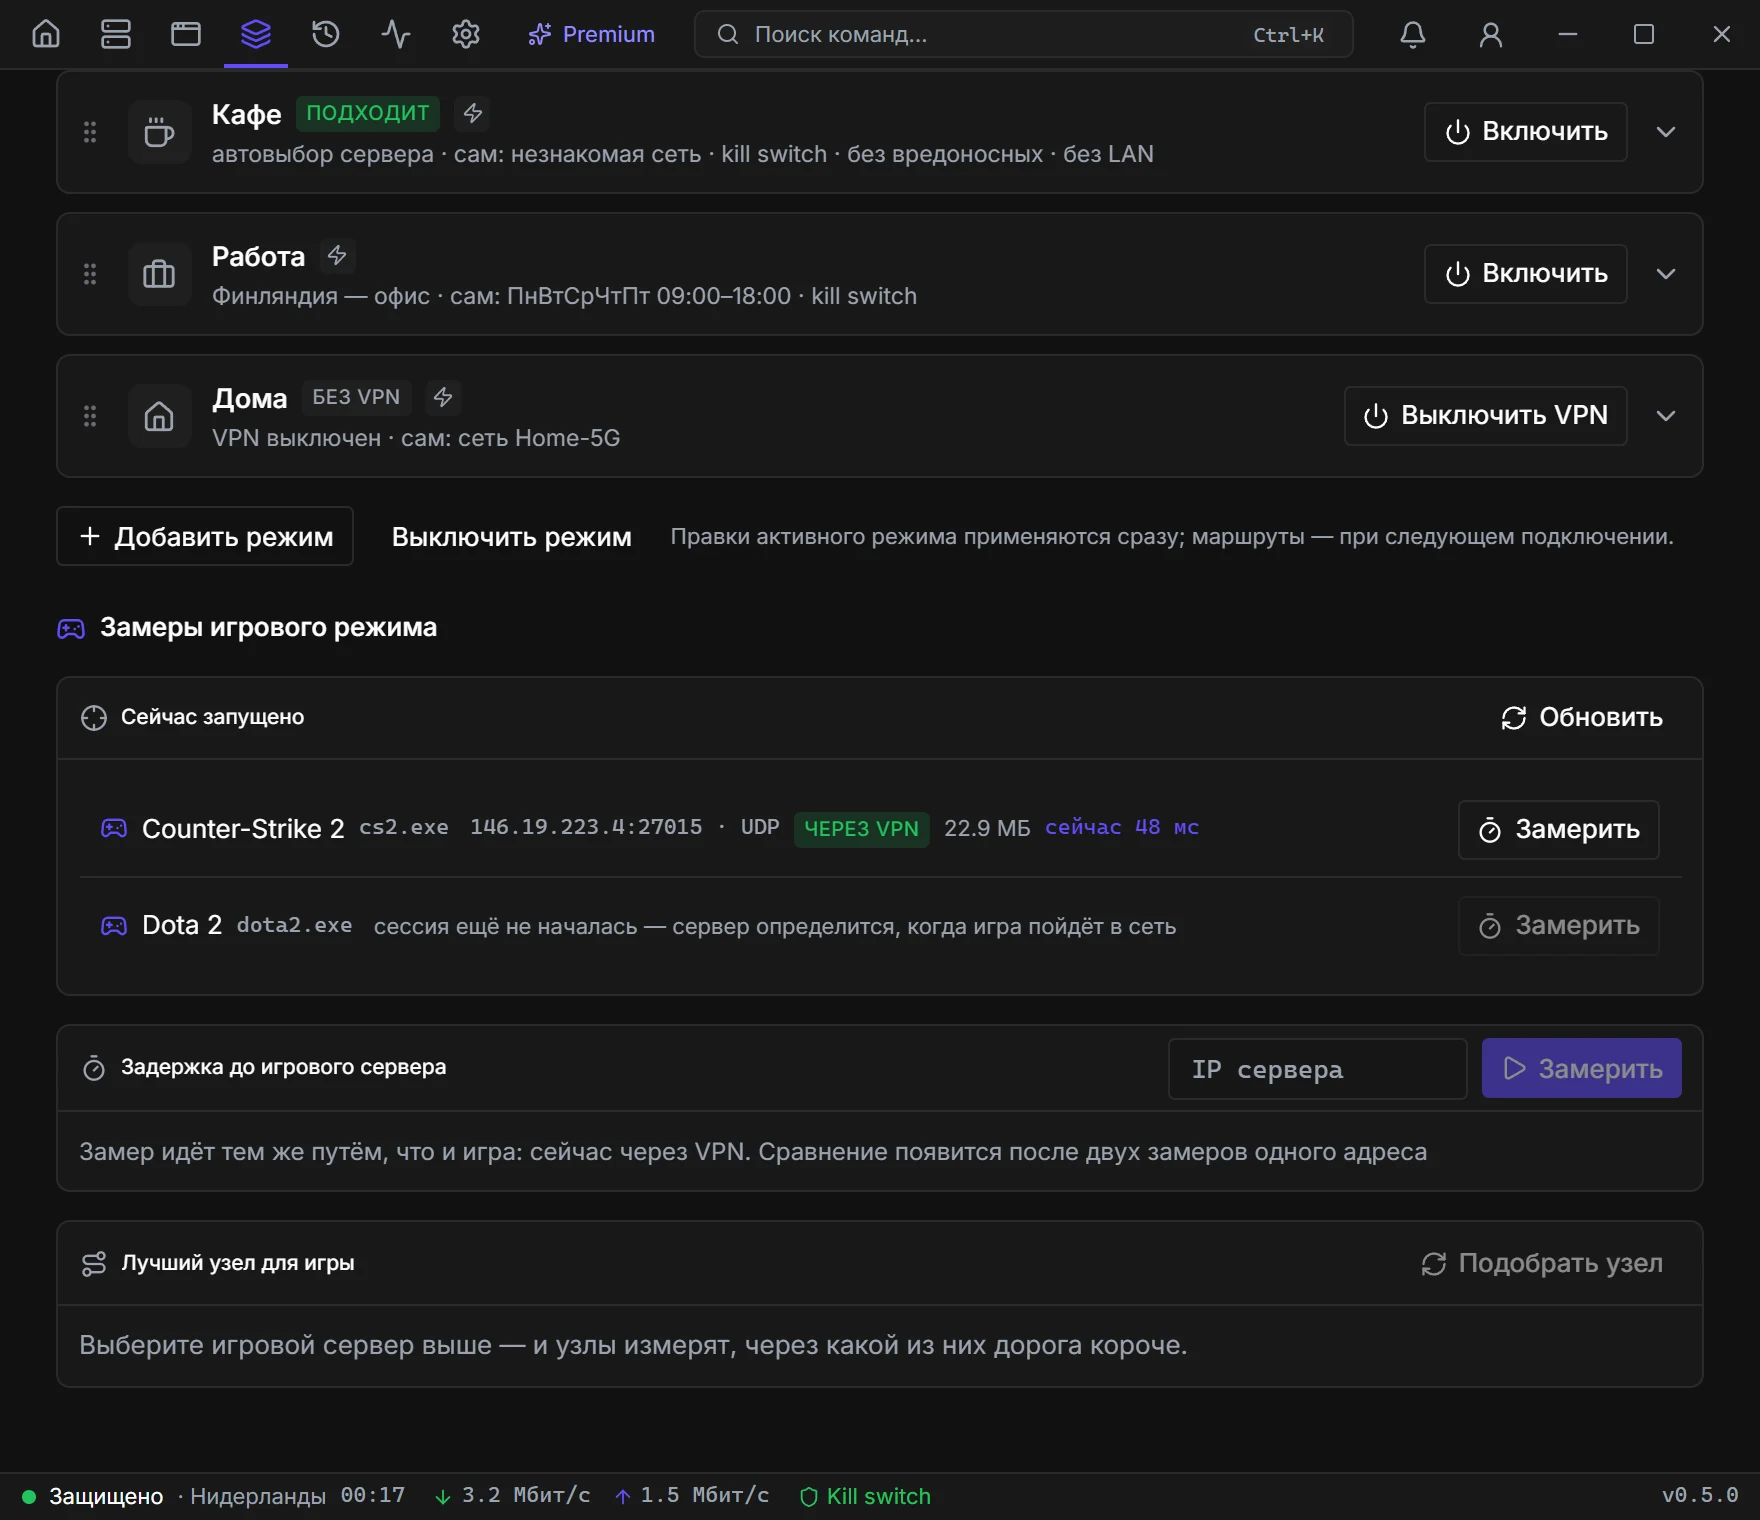Image resolution: width=1760 pixels, height=1520 pixels.
Task: Open settings gear in top bar
Action: [466, 34]
